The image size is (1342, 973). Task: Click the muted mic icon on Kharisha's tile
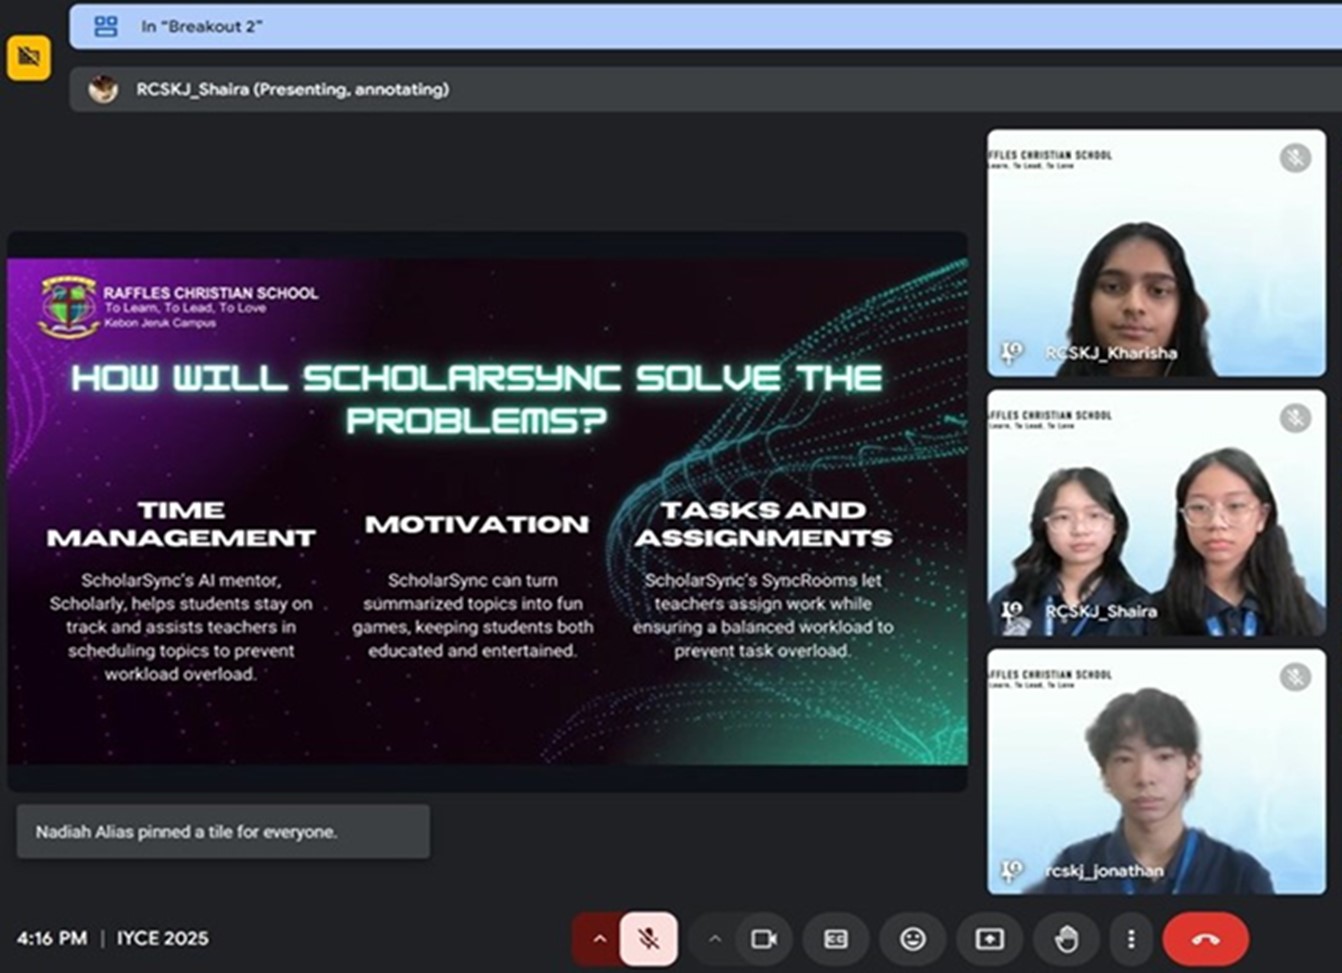pyautogui.click(x=1295, y=158)
